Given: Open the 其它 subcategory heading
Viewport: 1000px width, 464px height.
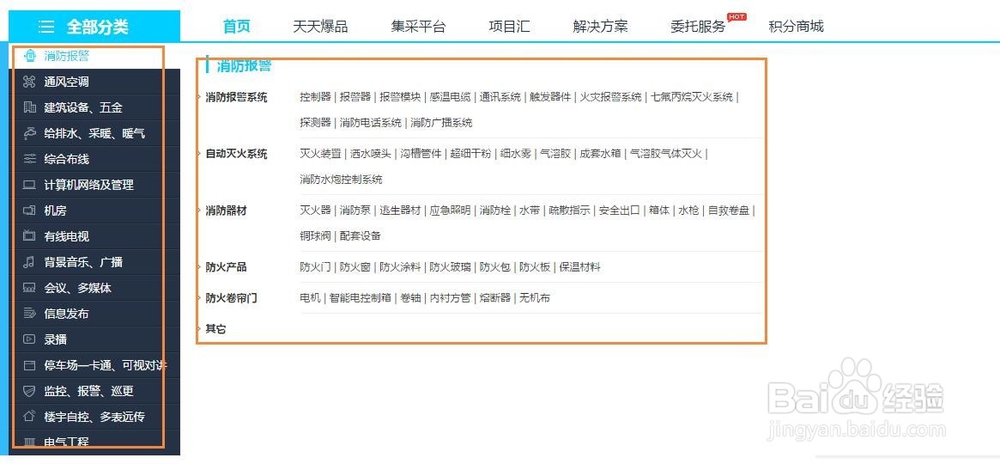Looking at the screenshot, I should click(216, 330).
